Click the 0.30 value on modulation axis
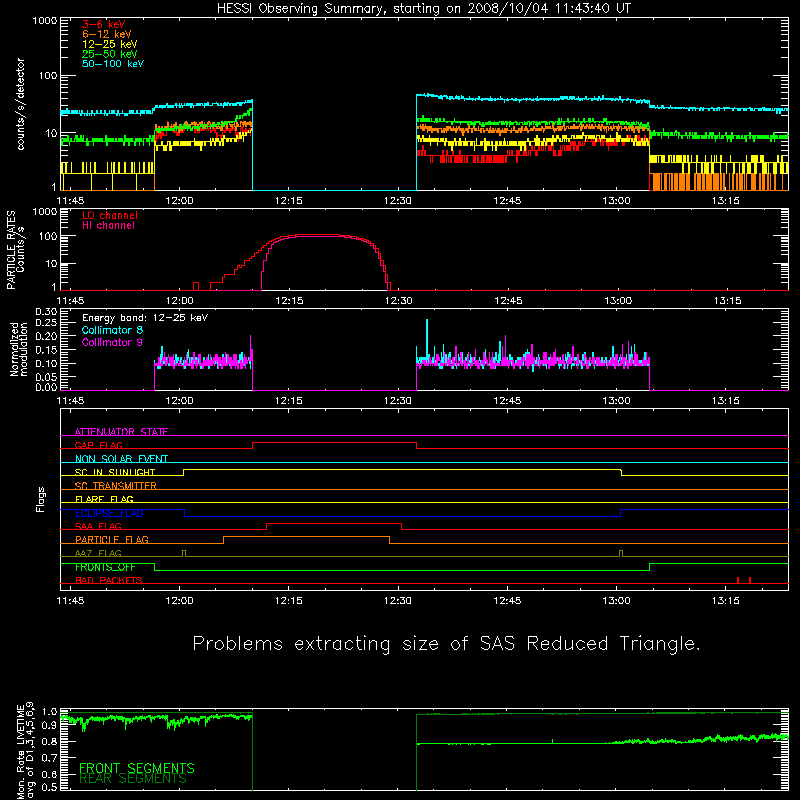 click(46, 312)
